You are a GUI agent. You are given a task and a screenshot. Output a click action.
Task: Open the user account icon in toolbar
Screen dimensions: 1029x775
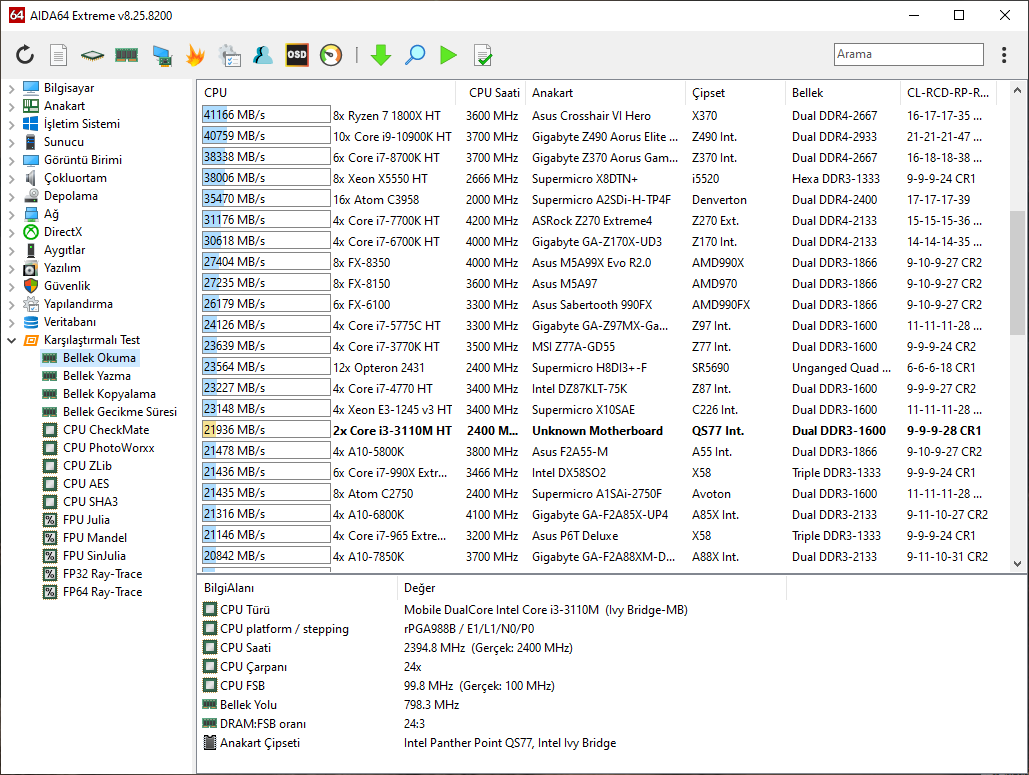(262, 54)
